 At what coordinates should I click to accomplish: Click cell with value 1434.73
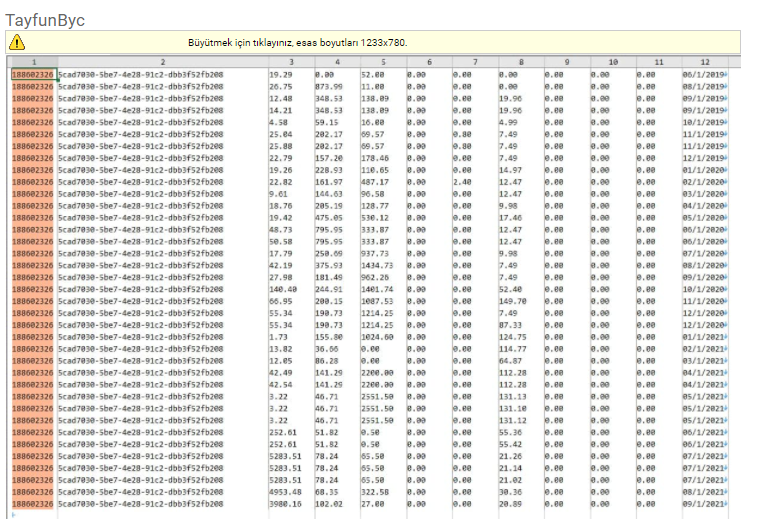[377, 265]
